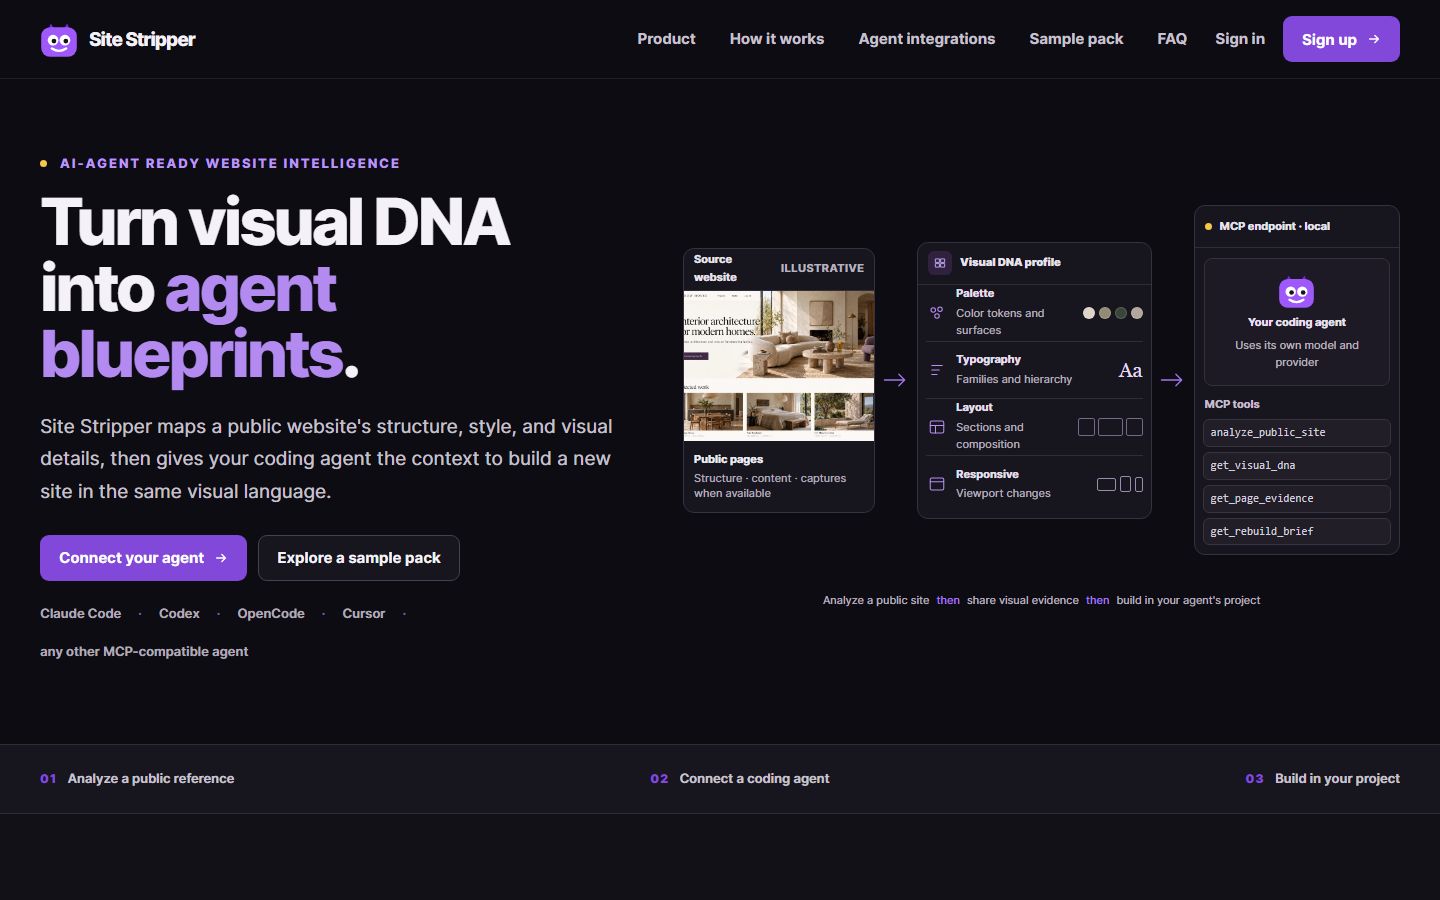1440x900 pixels.
Task: Click the Codex label
Action: point(179,614)
